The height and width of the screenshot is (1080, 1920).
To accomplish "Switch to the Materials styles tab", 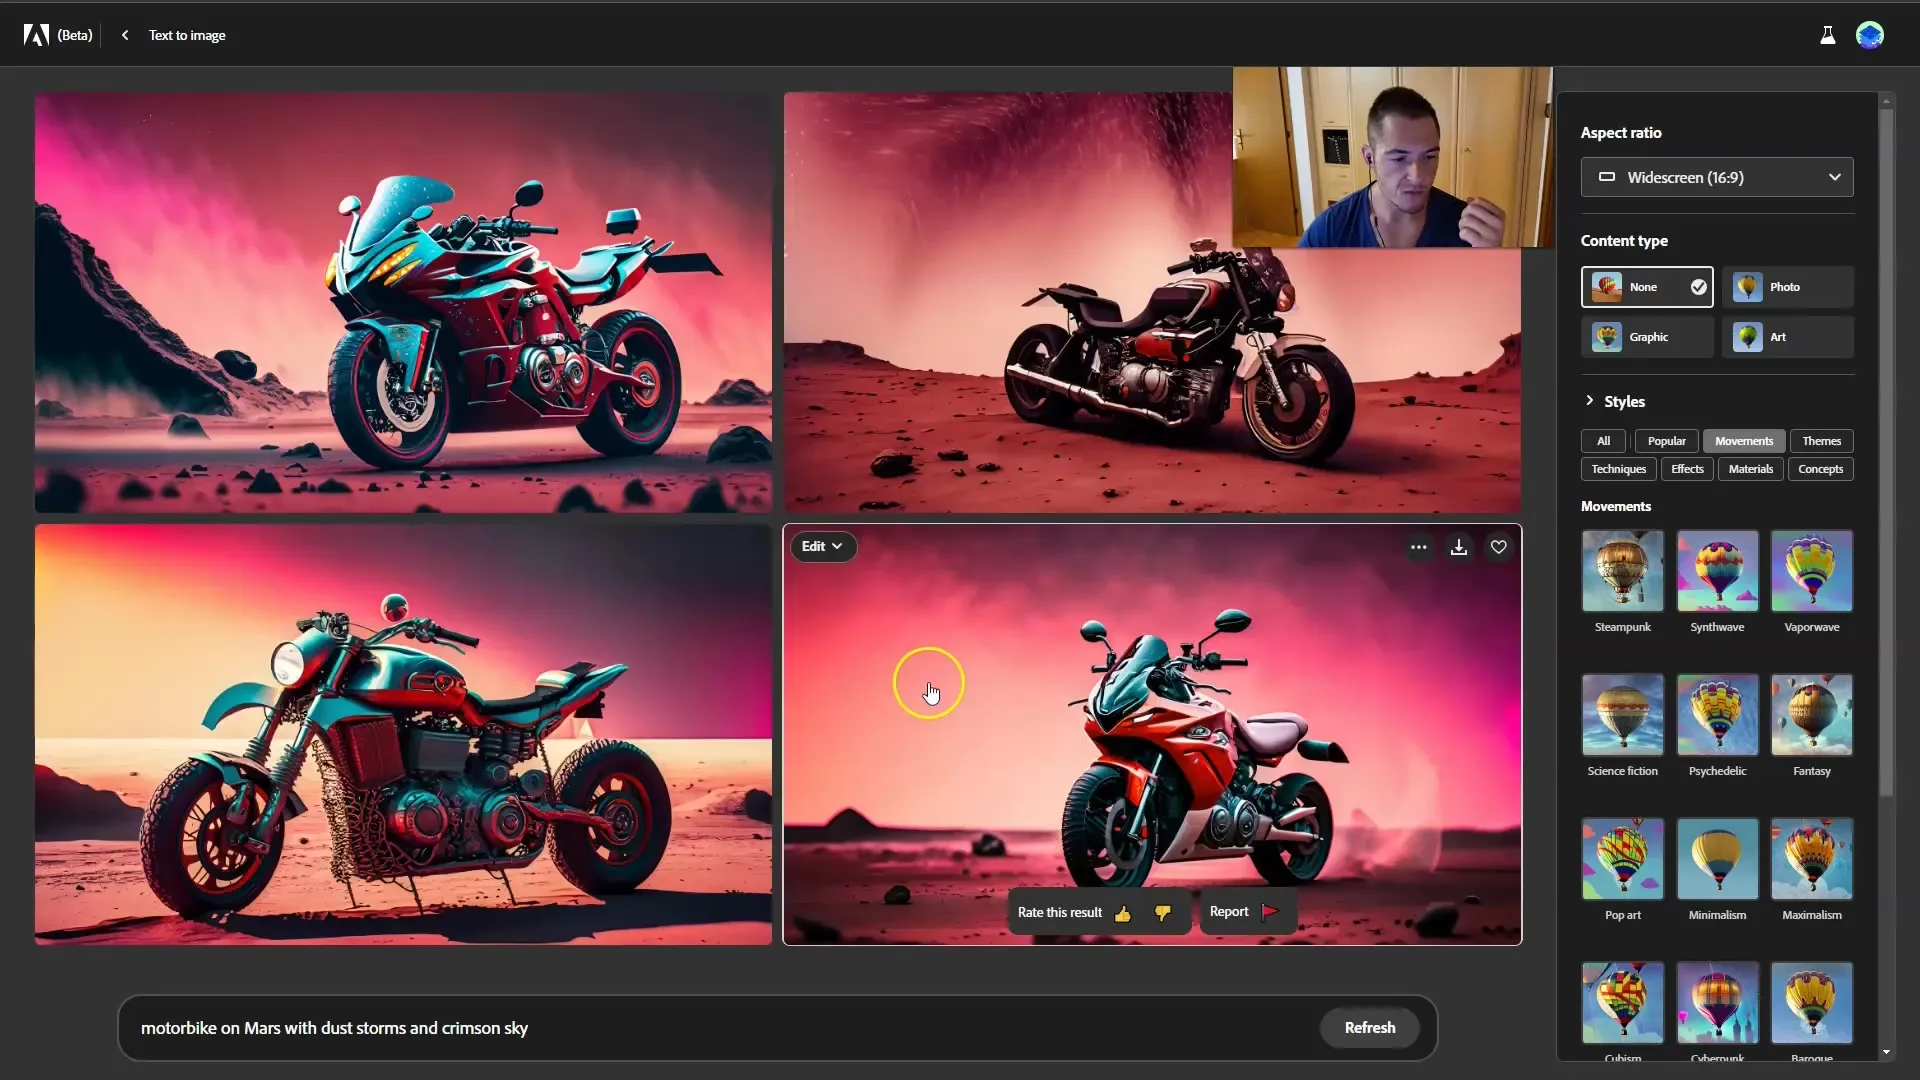I will coord(1750,469).
